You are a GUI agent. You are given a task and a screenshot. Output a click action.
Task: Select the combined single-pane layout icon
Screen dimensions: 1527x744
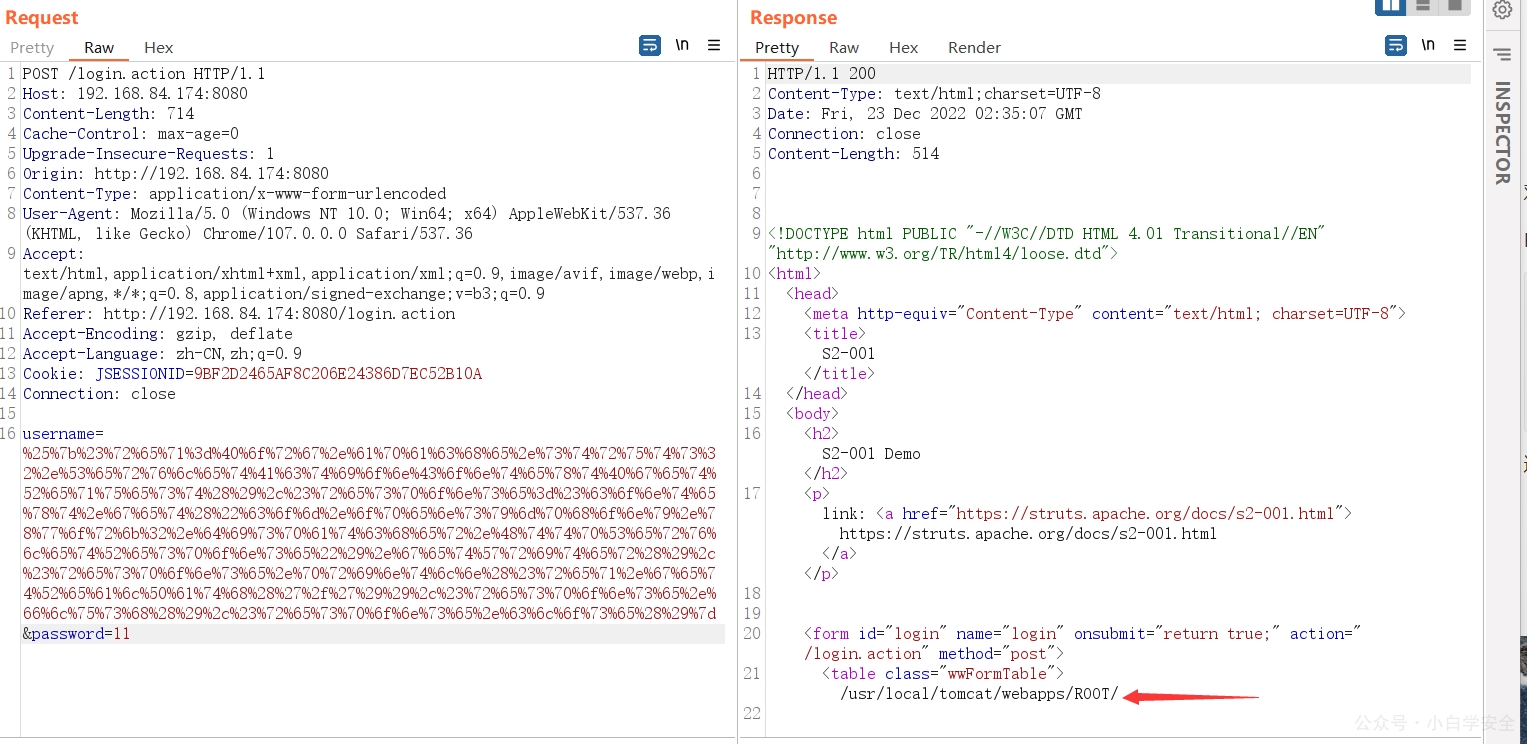1455,6
